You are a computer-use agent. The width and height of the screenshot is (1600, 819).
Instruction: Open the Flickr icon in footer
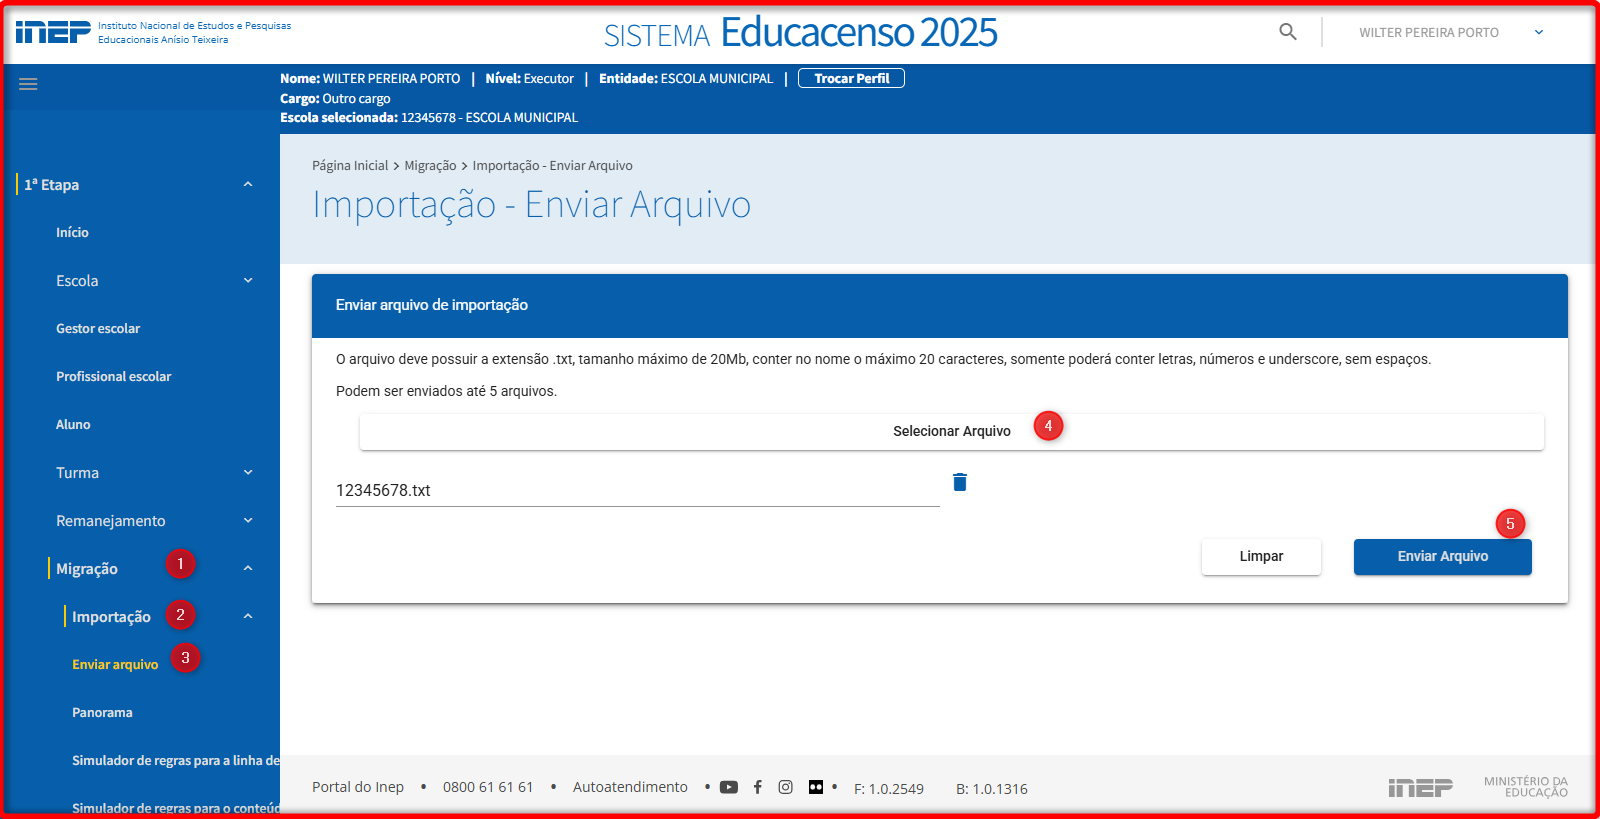click(x=816, y=787)
